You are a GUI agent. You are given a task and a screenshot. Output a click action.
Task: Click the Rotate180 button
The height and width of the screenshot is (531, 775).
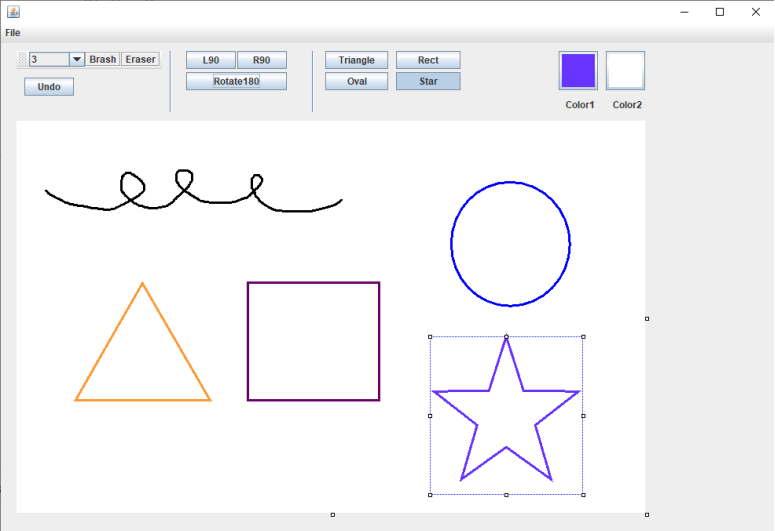click(236, 81)
